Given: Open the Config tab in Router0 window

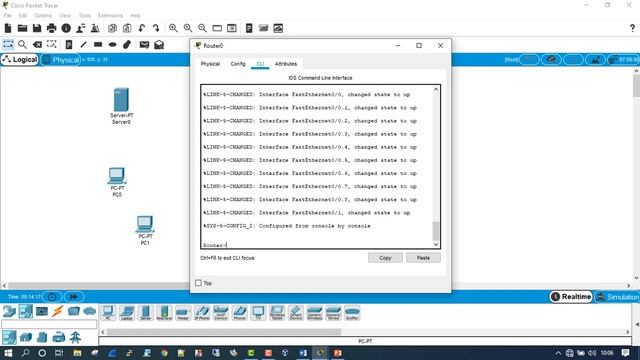Looking at the screenshot, I should [238, 64].
